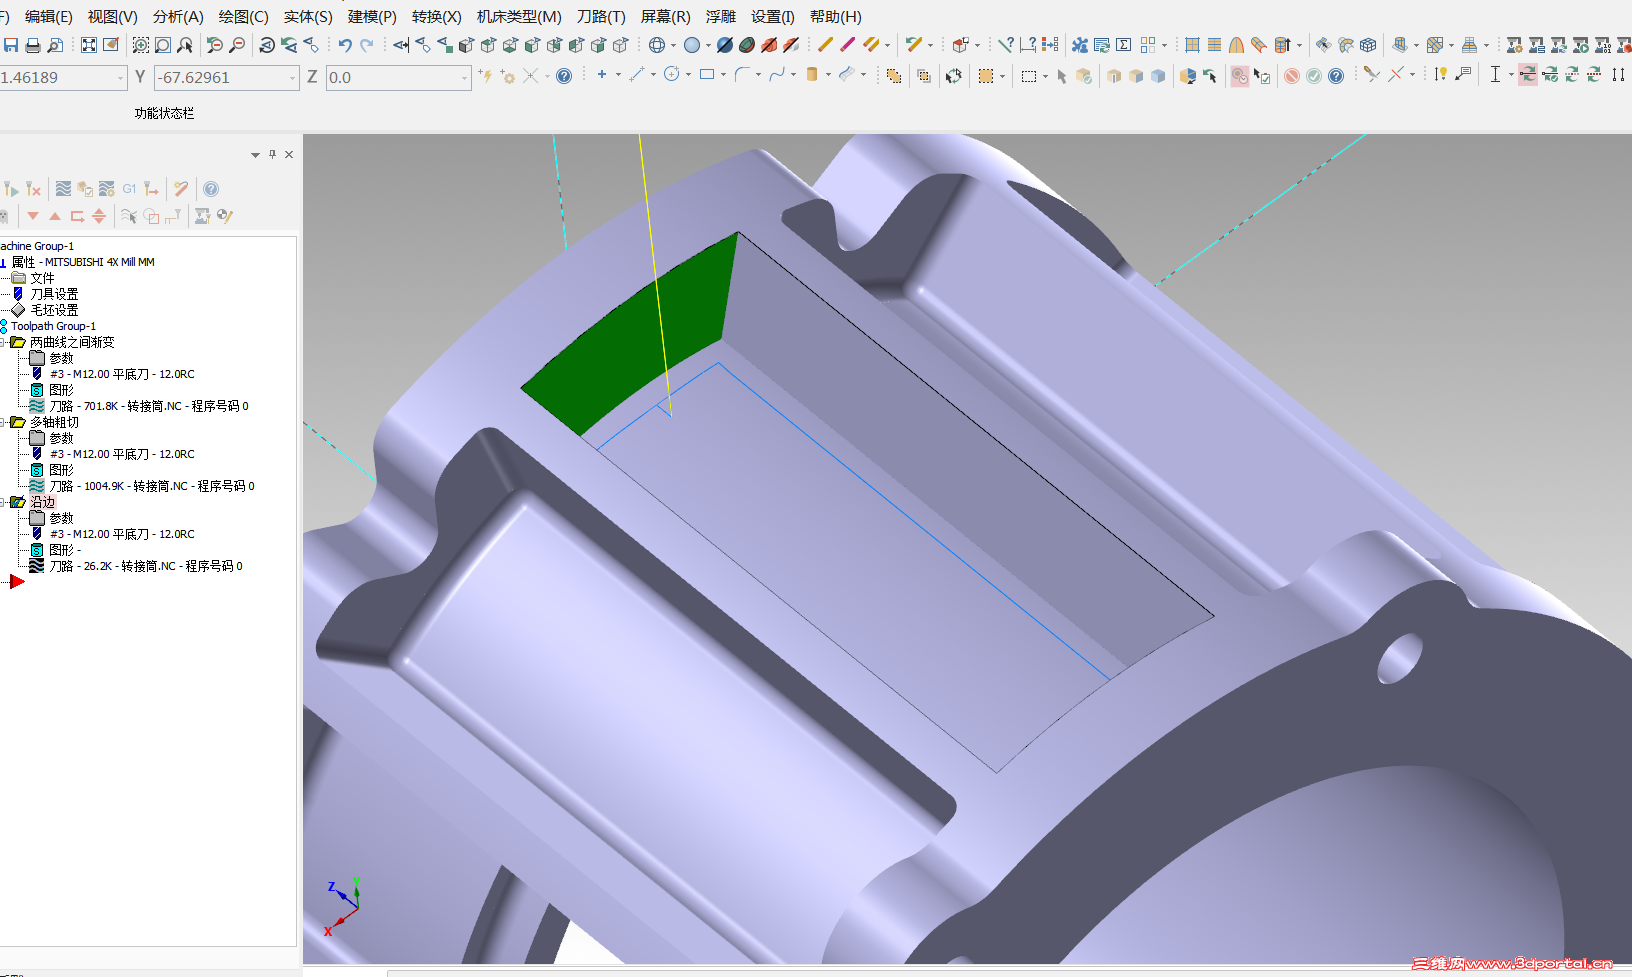Collapse the 沿边 operation

pyautogui.click(x=4, y=502)
